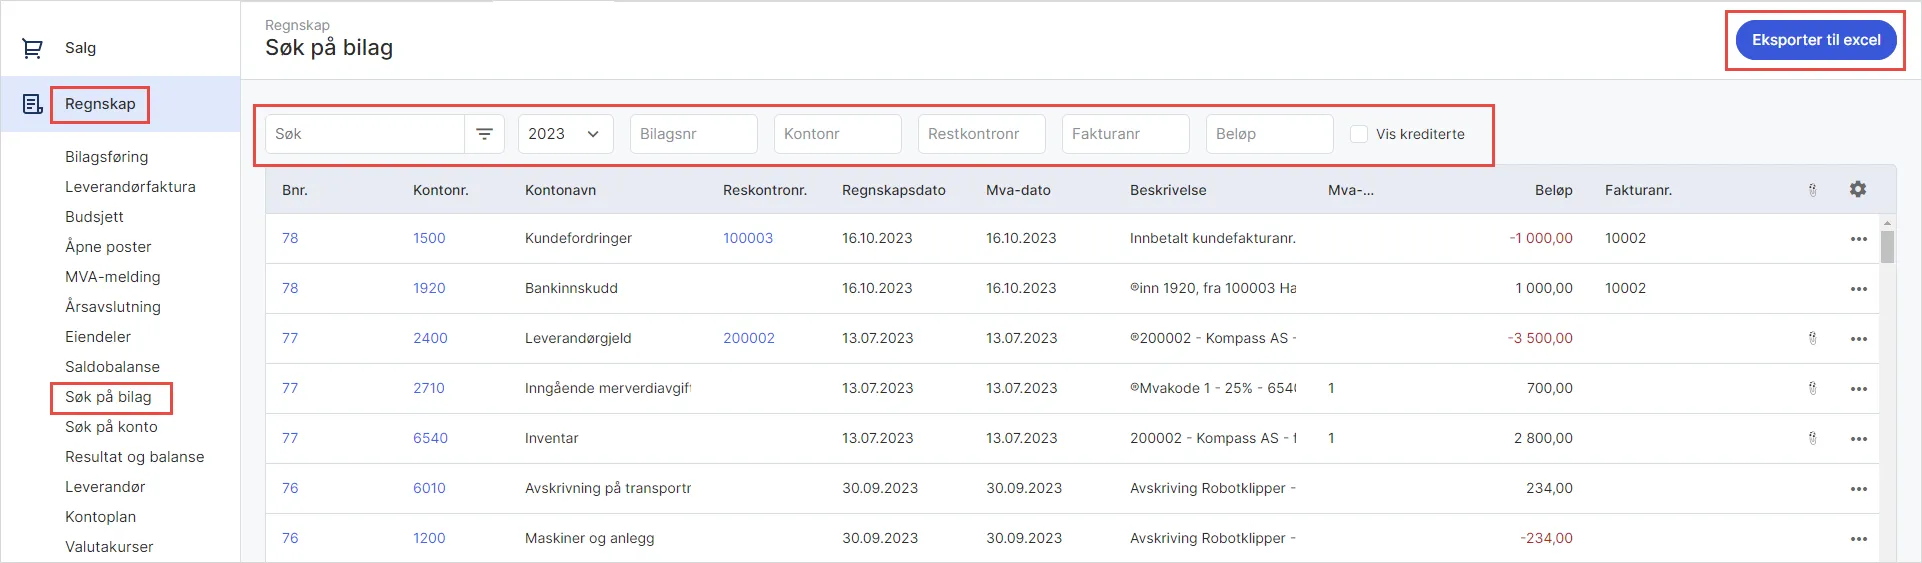Open the search filter options icon

click(484, 134)
